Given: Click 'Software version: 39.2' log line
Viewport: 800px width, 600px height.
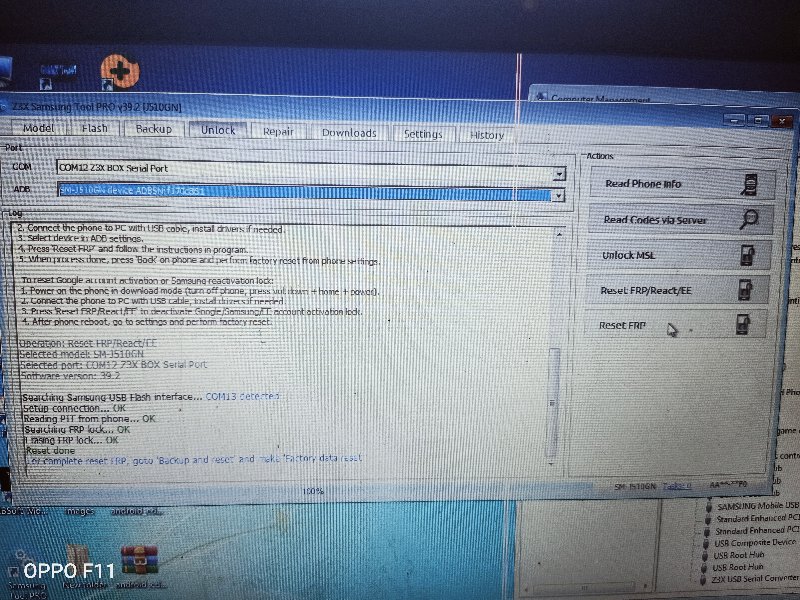Looking at the screenshot, I should click(x=70, y=376).
